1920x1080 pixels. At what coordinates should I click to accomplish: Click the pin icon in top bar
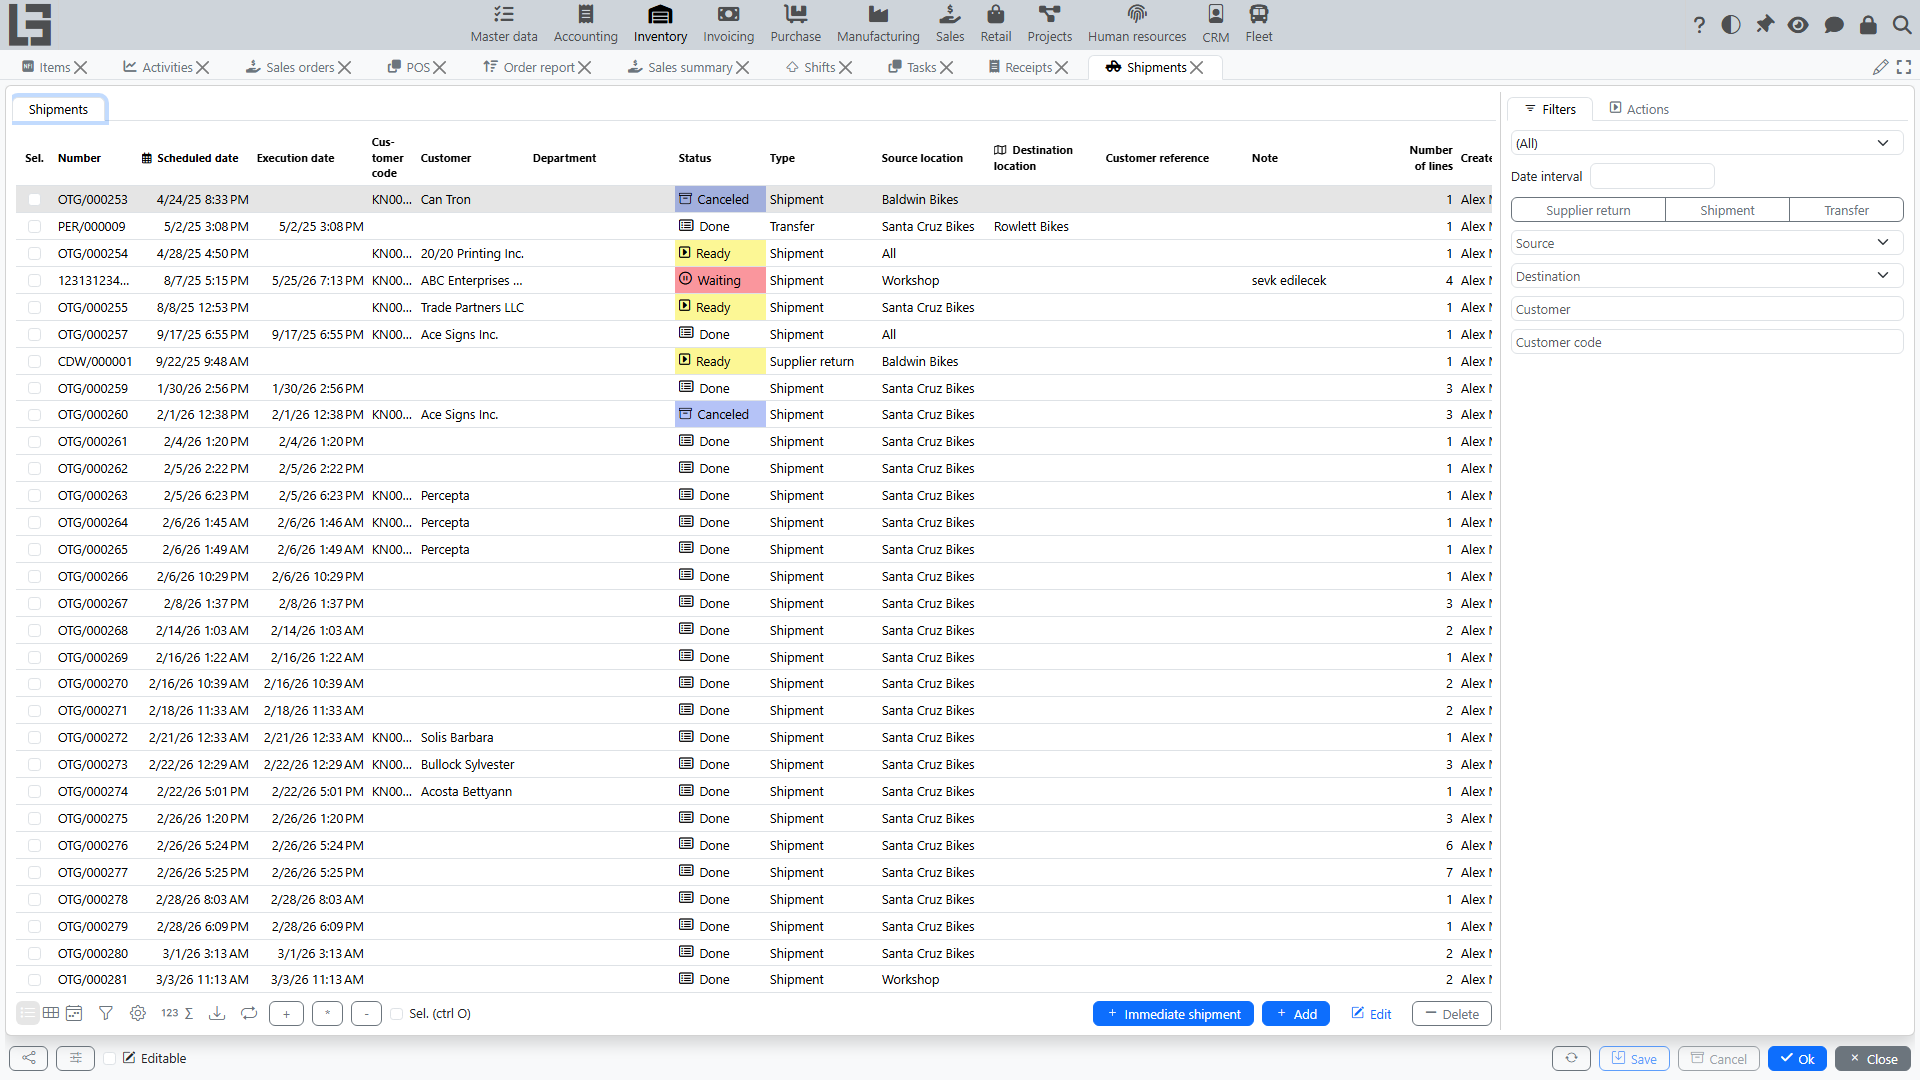pos(1765,25)
